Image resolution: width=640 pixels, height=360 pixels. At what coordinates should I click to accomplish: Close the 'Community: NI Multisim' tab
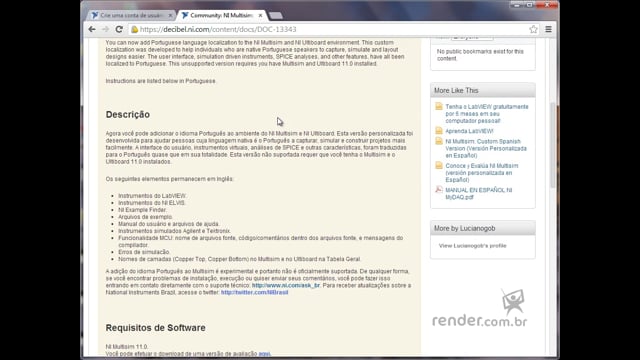pyautogui.click(x=260, y=16)
